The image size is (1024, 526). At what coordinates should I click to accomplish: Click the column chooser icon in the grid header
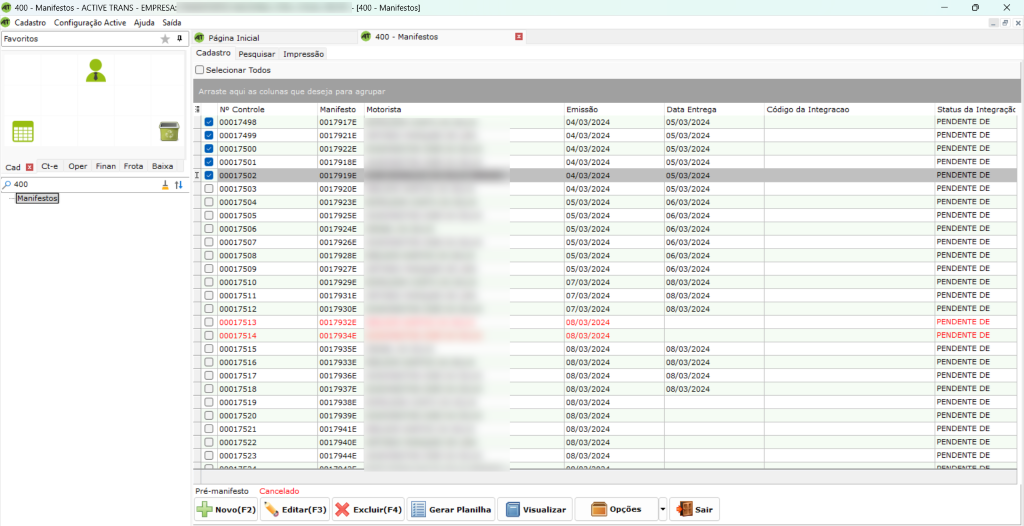[198, 109]
